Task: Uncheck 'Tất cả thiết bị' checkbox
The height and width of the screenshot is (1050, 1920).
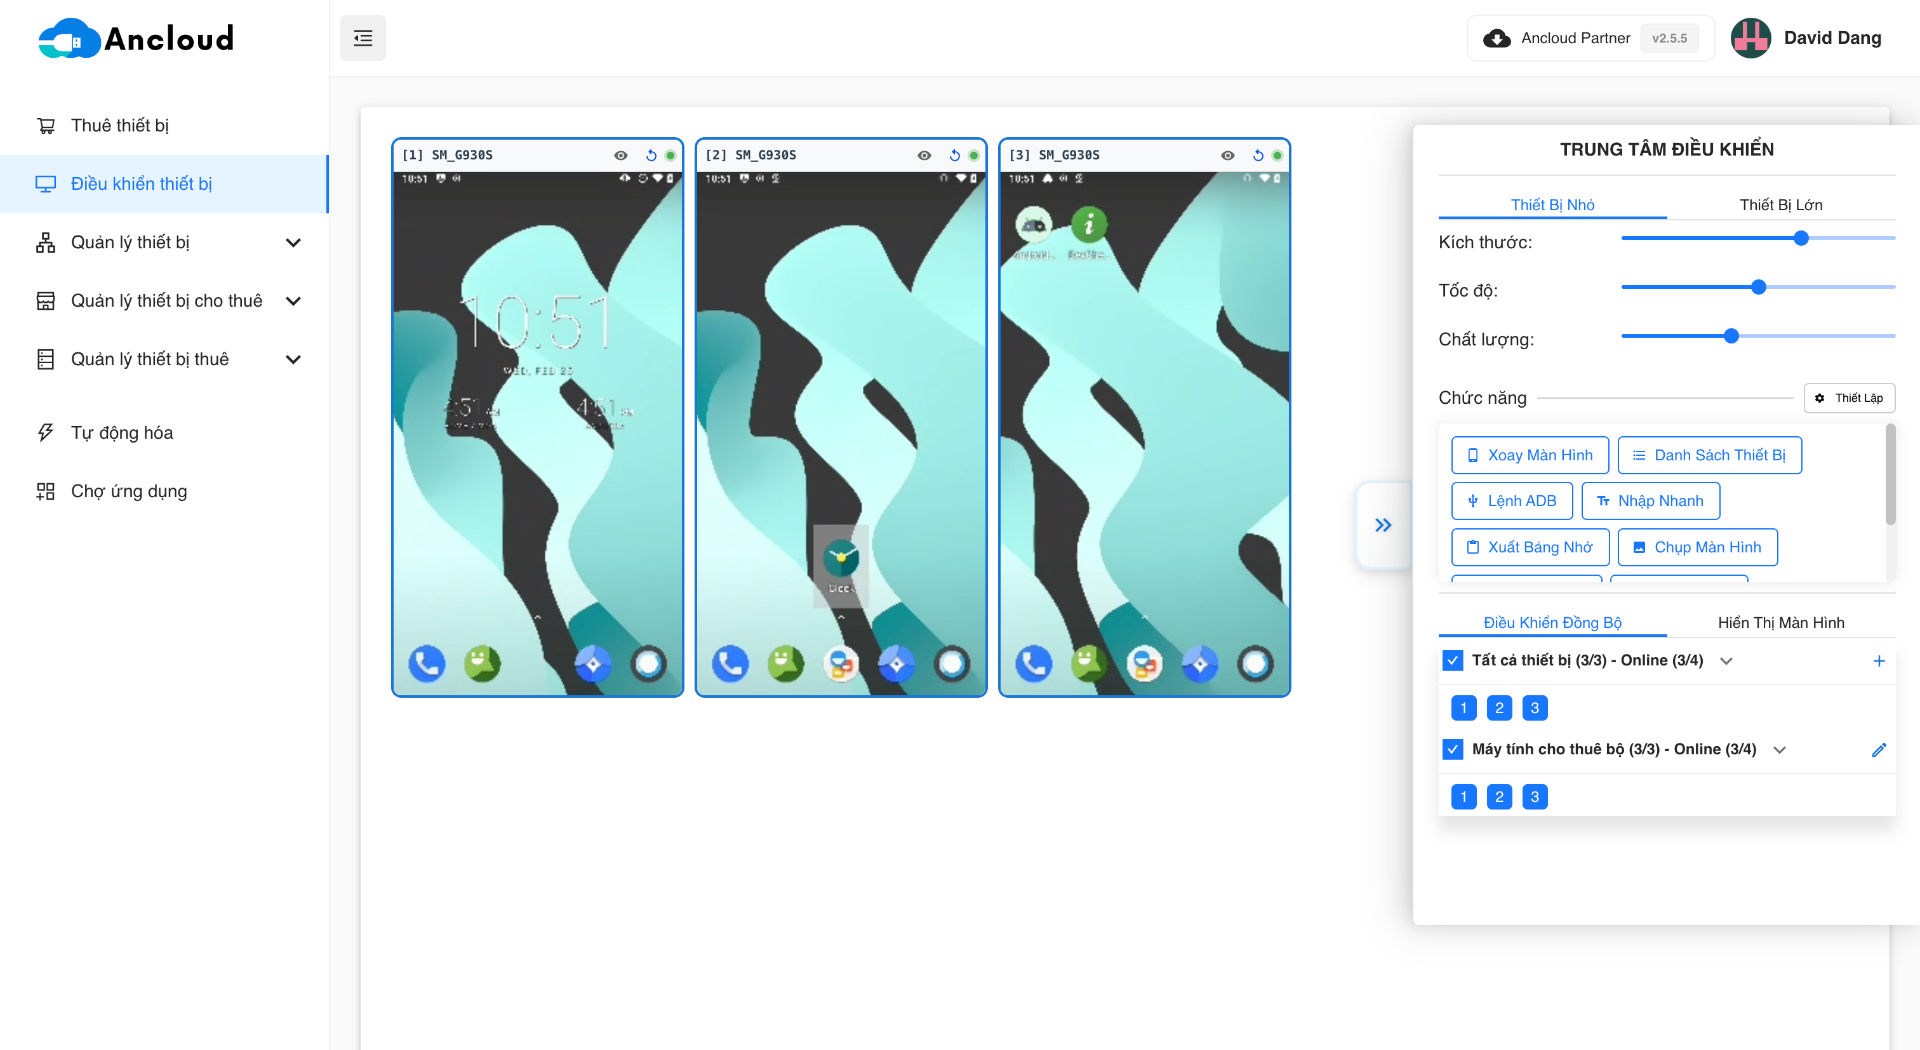Action: pos(1453,661)
